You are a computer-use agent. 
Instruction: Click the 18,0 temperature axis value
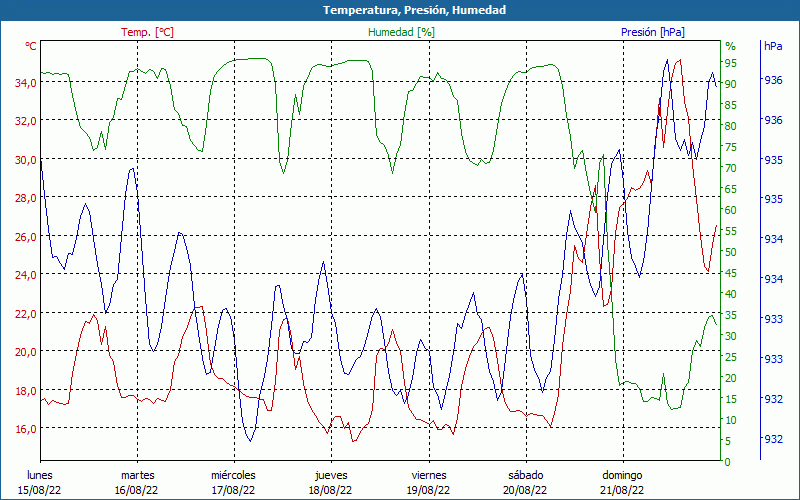point(26,391)
